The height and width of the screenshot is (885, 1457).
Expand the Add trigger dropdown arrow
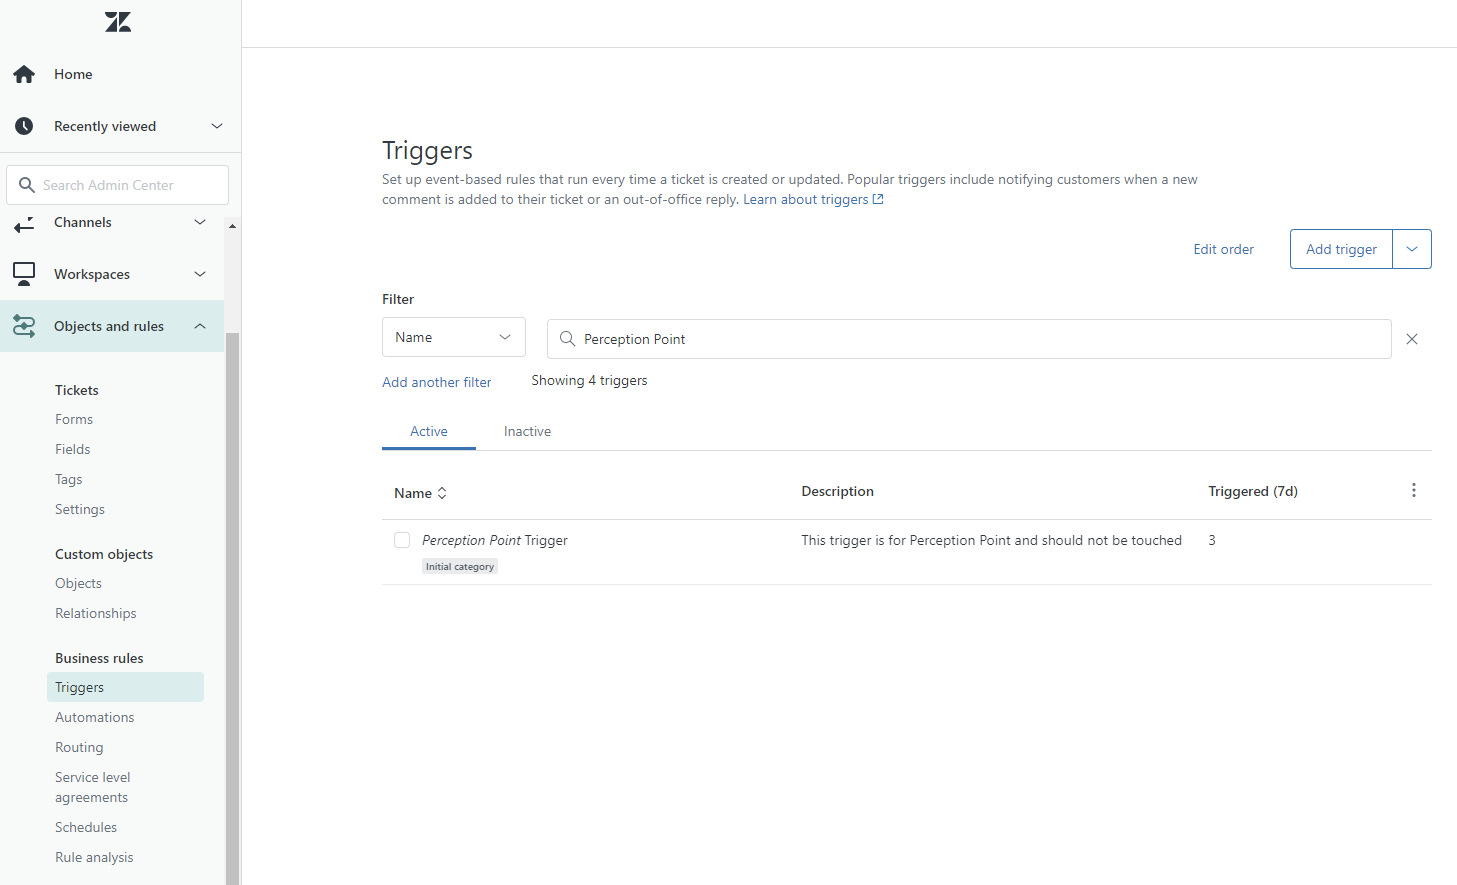1411,249
